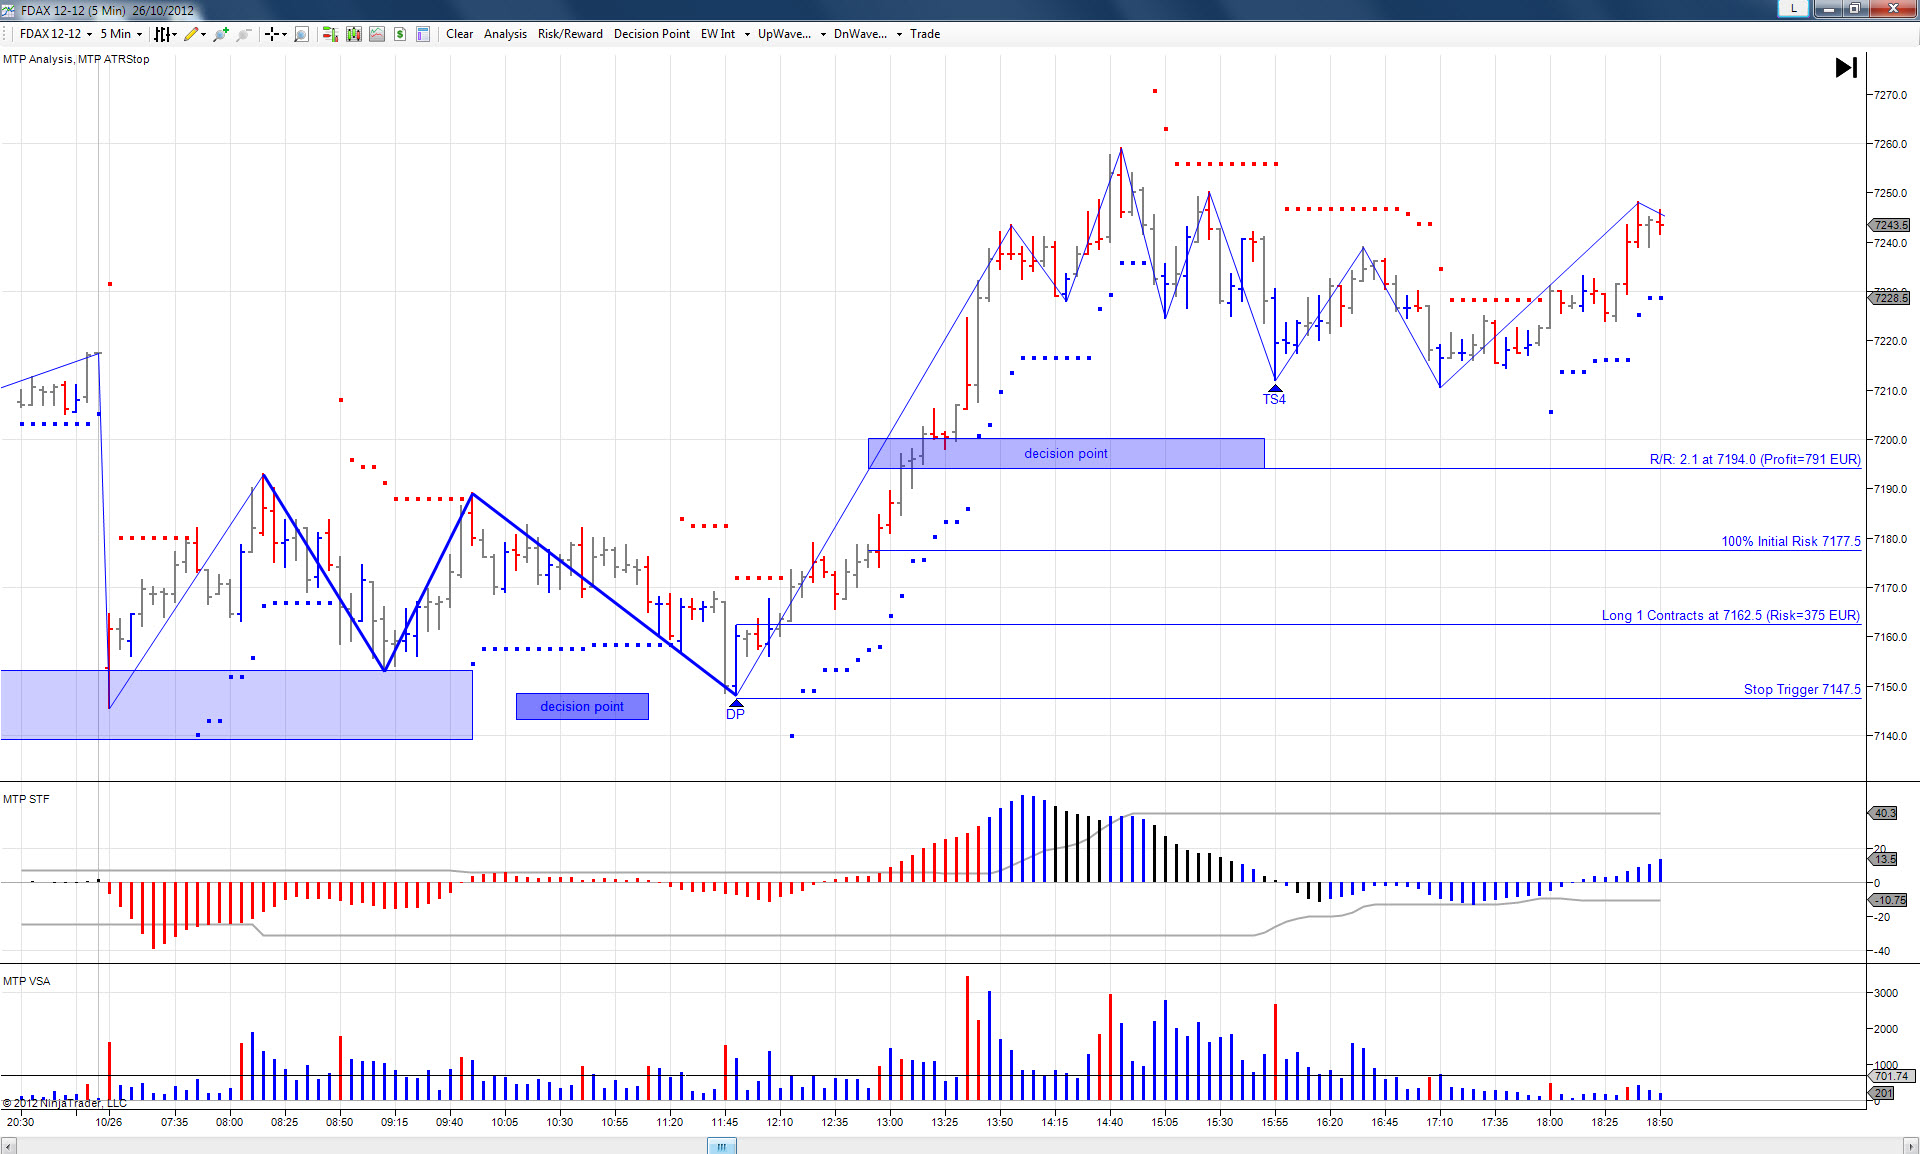1920x1154 pixels.
Task: Click the 13.5 STF value marker
Action: [x=1883, y=859]
